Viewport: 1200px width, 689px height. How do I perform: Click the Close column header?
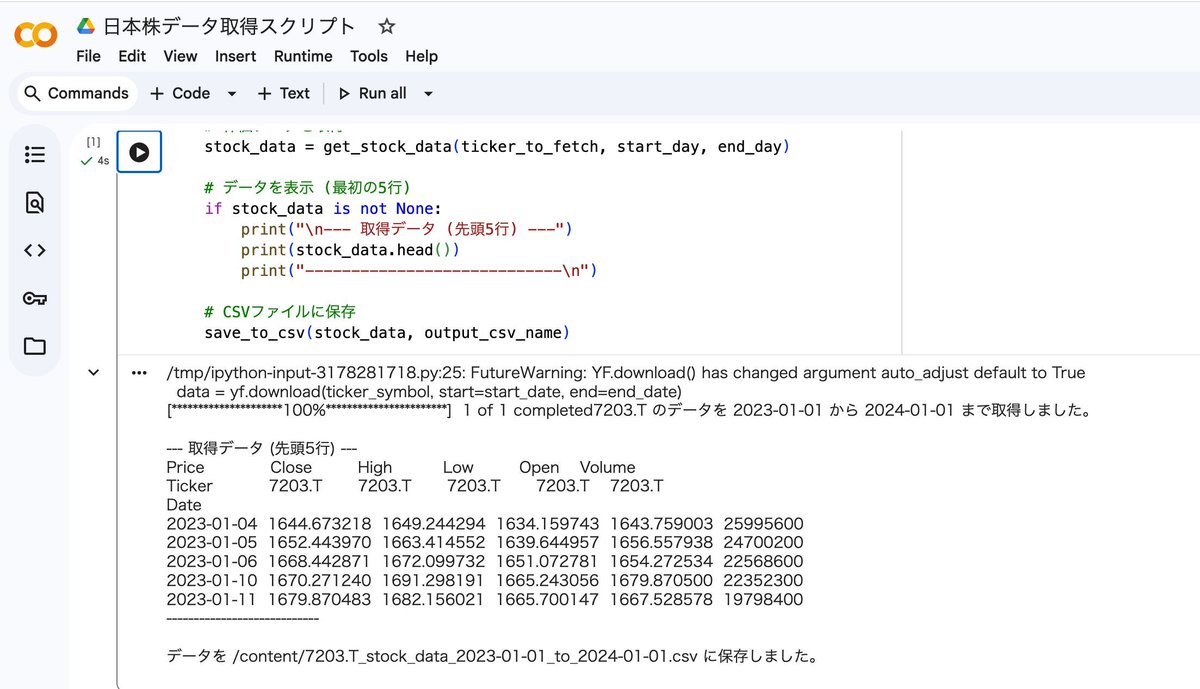[x=291, y=467]
